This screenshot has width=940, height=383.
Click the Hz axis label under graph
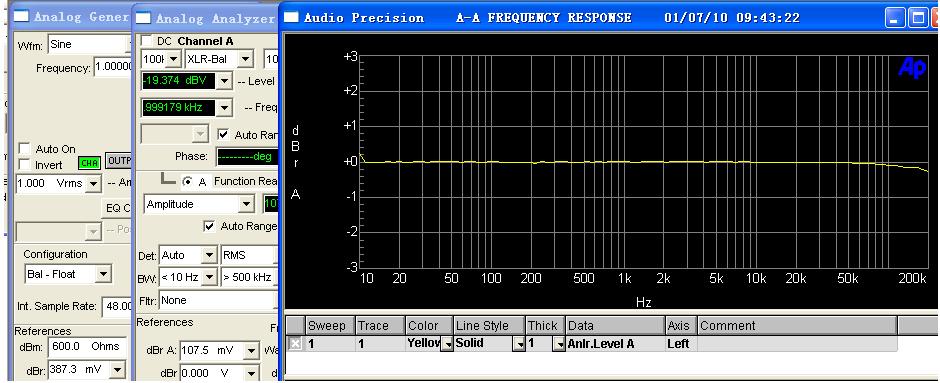pos(643,302)
